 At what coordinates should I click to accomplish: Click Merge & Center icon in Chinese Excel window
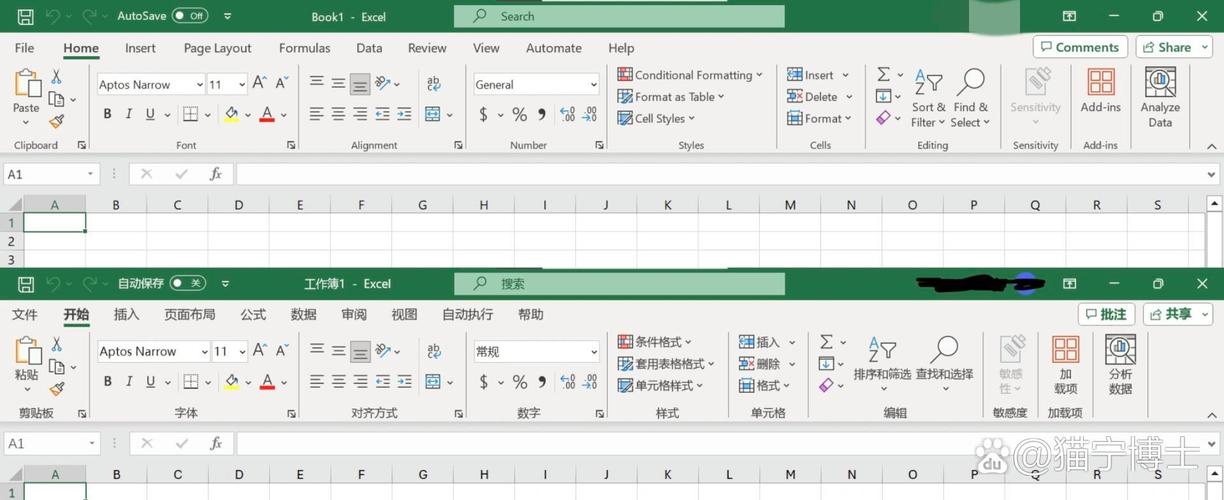pyautogui.click(x=433, y=381)
